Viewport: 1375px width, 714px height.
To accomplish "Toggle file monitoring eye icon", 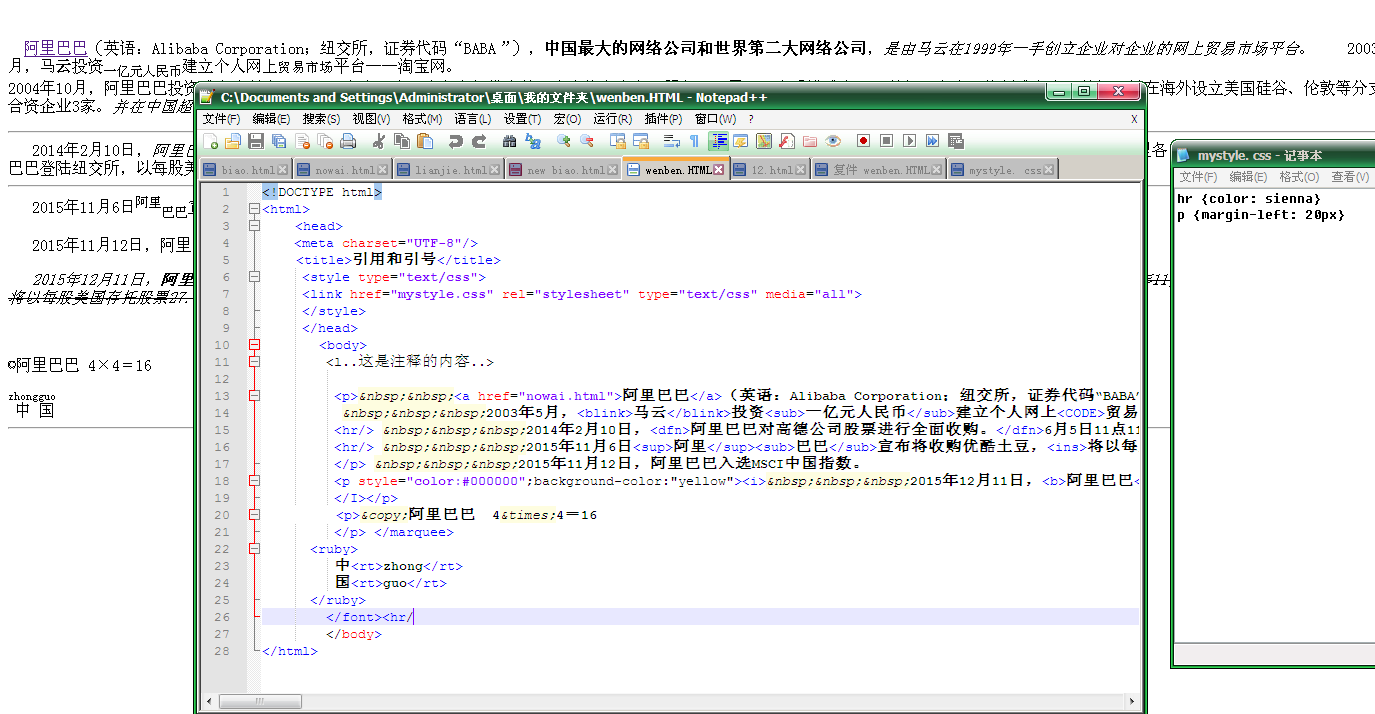I will coord(833,141).
